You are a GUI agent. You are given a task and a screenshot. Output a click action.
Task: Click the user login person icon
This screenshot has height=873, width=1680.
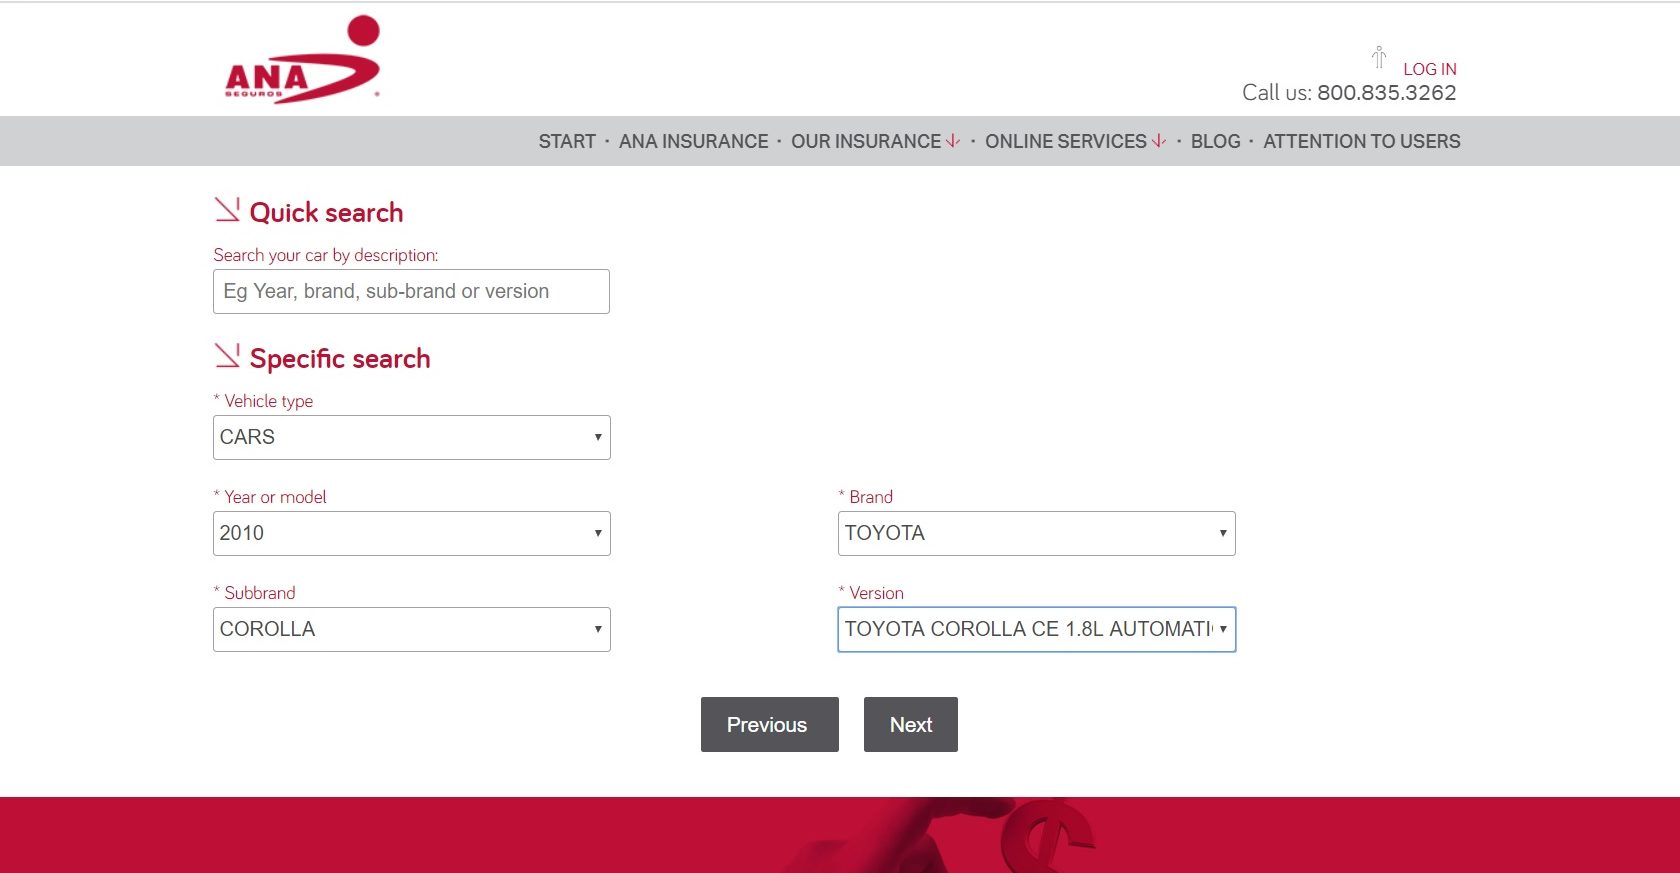(x=1379, y=58)
